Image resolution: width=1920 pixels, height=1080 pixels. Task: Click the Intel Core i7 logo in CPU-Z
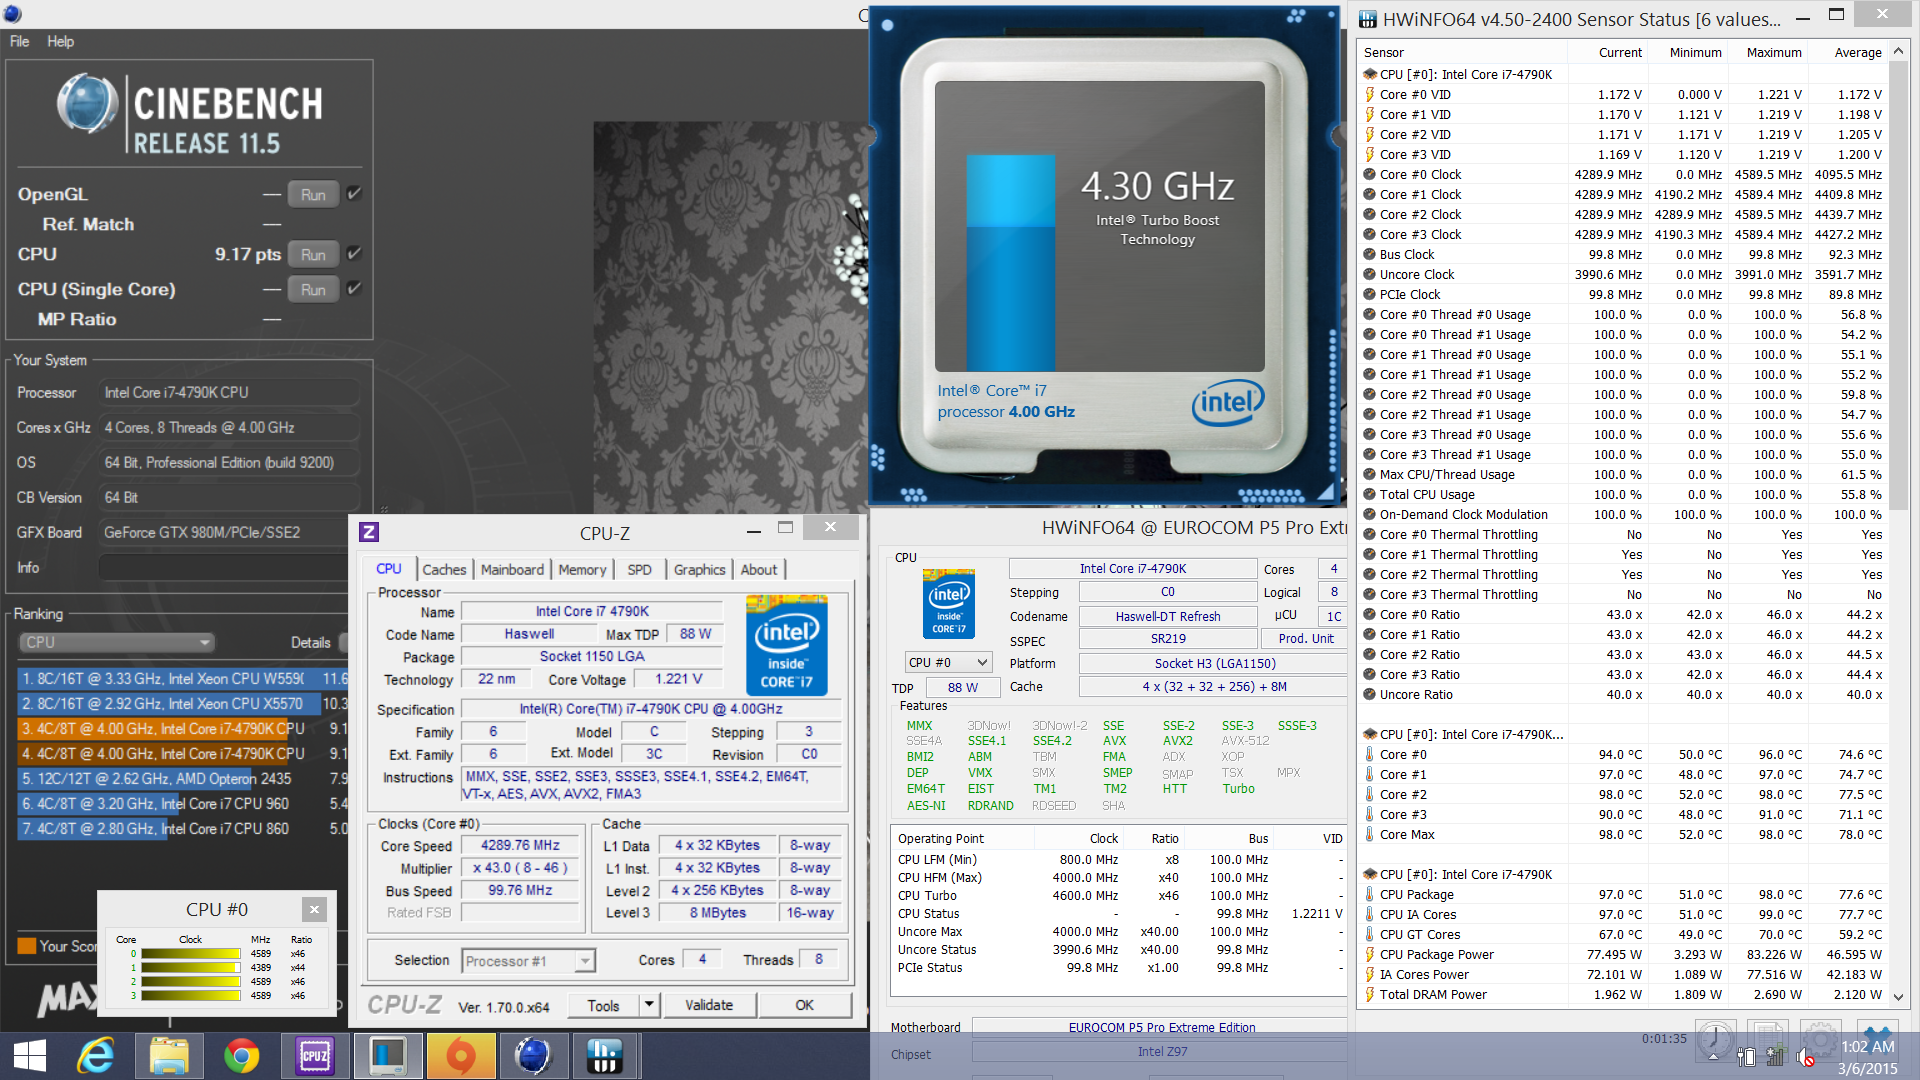click(x=787, y=645)
